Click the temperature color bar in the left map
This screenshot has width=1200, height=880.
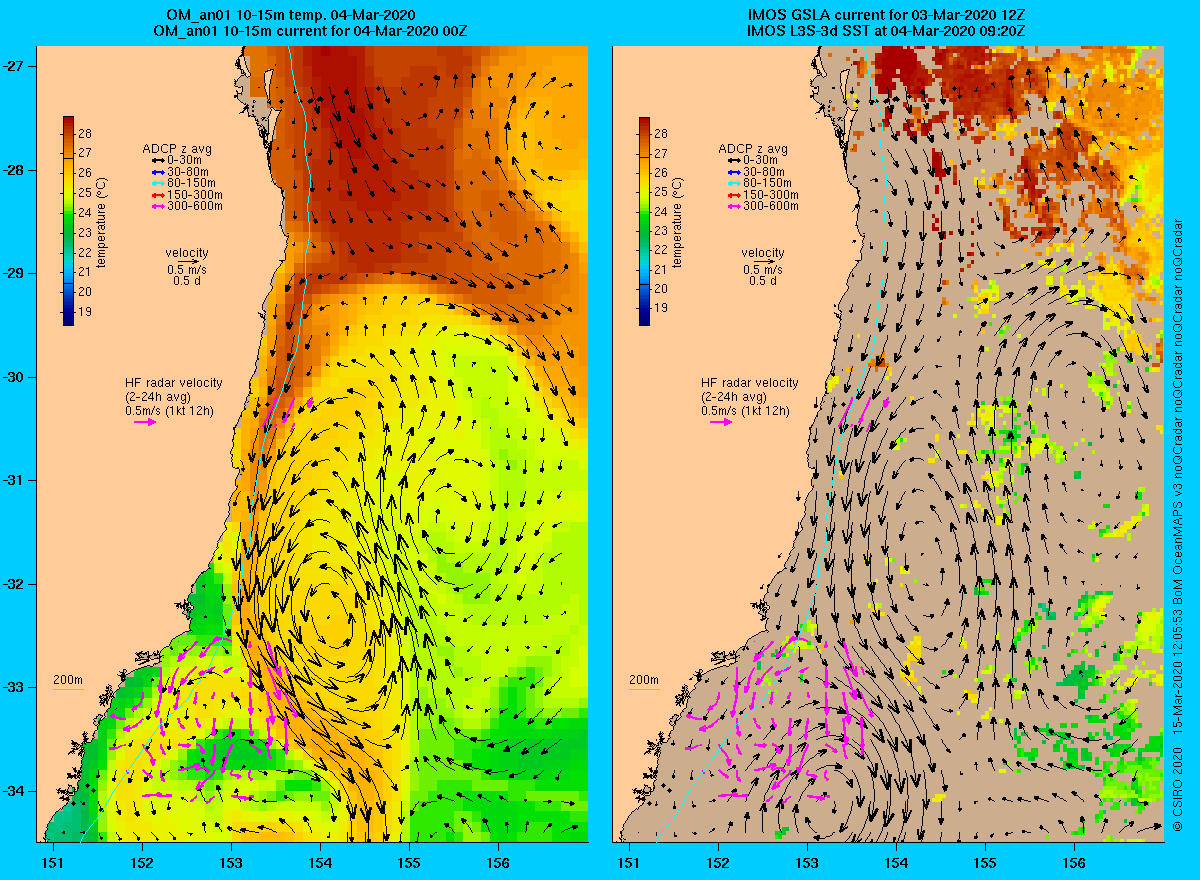(x=68, y=221)
